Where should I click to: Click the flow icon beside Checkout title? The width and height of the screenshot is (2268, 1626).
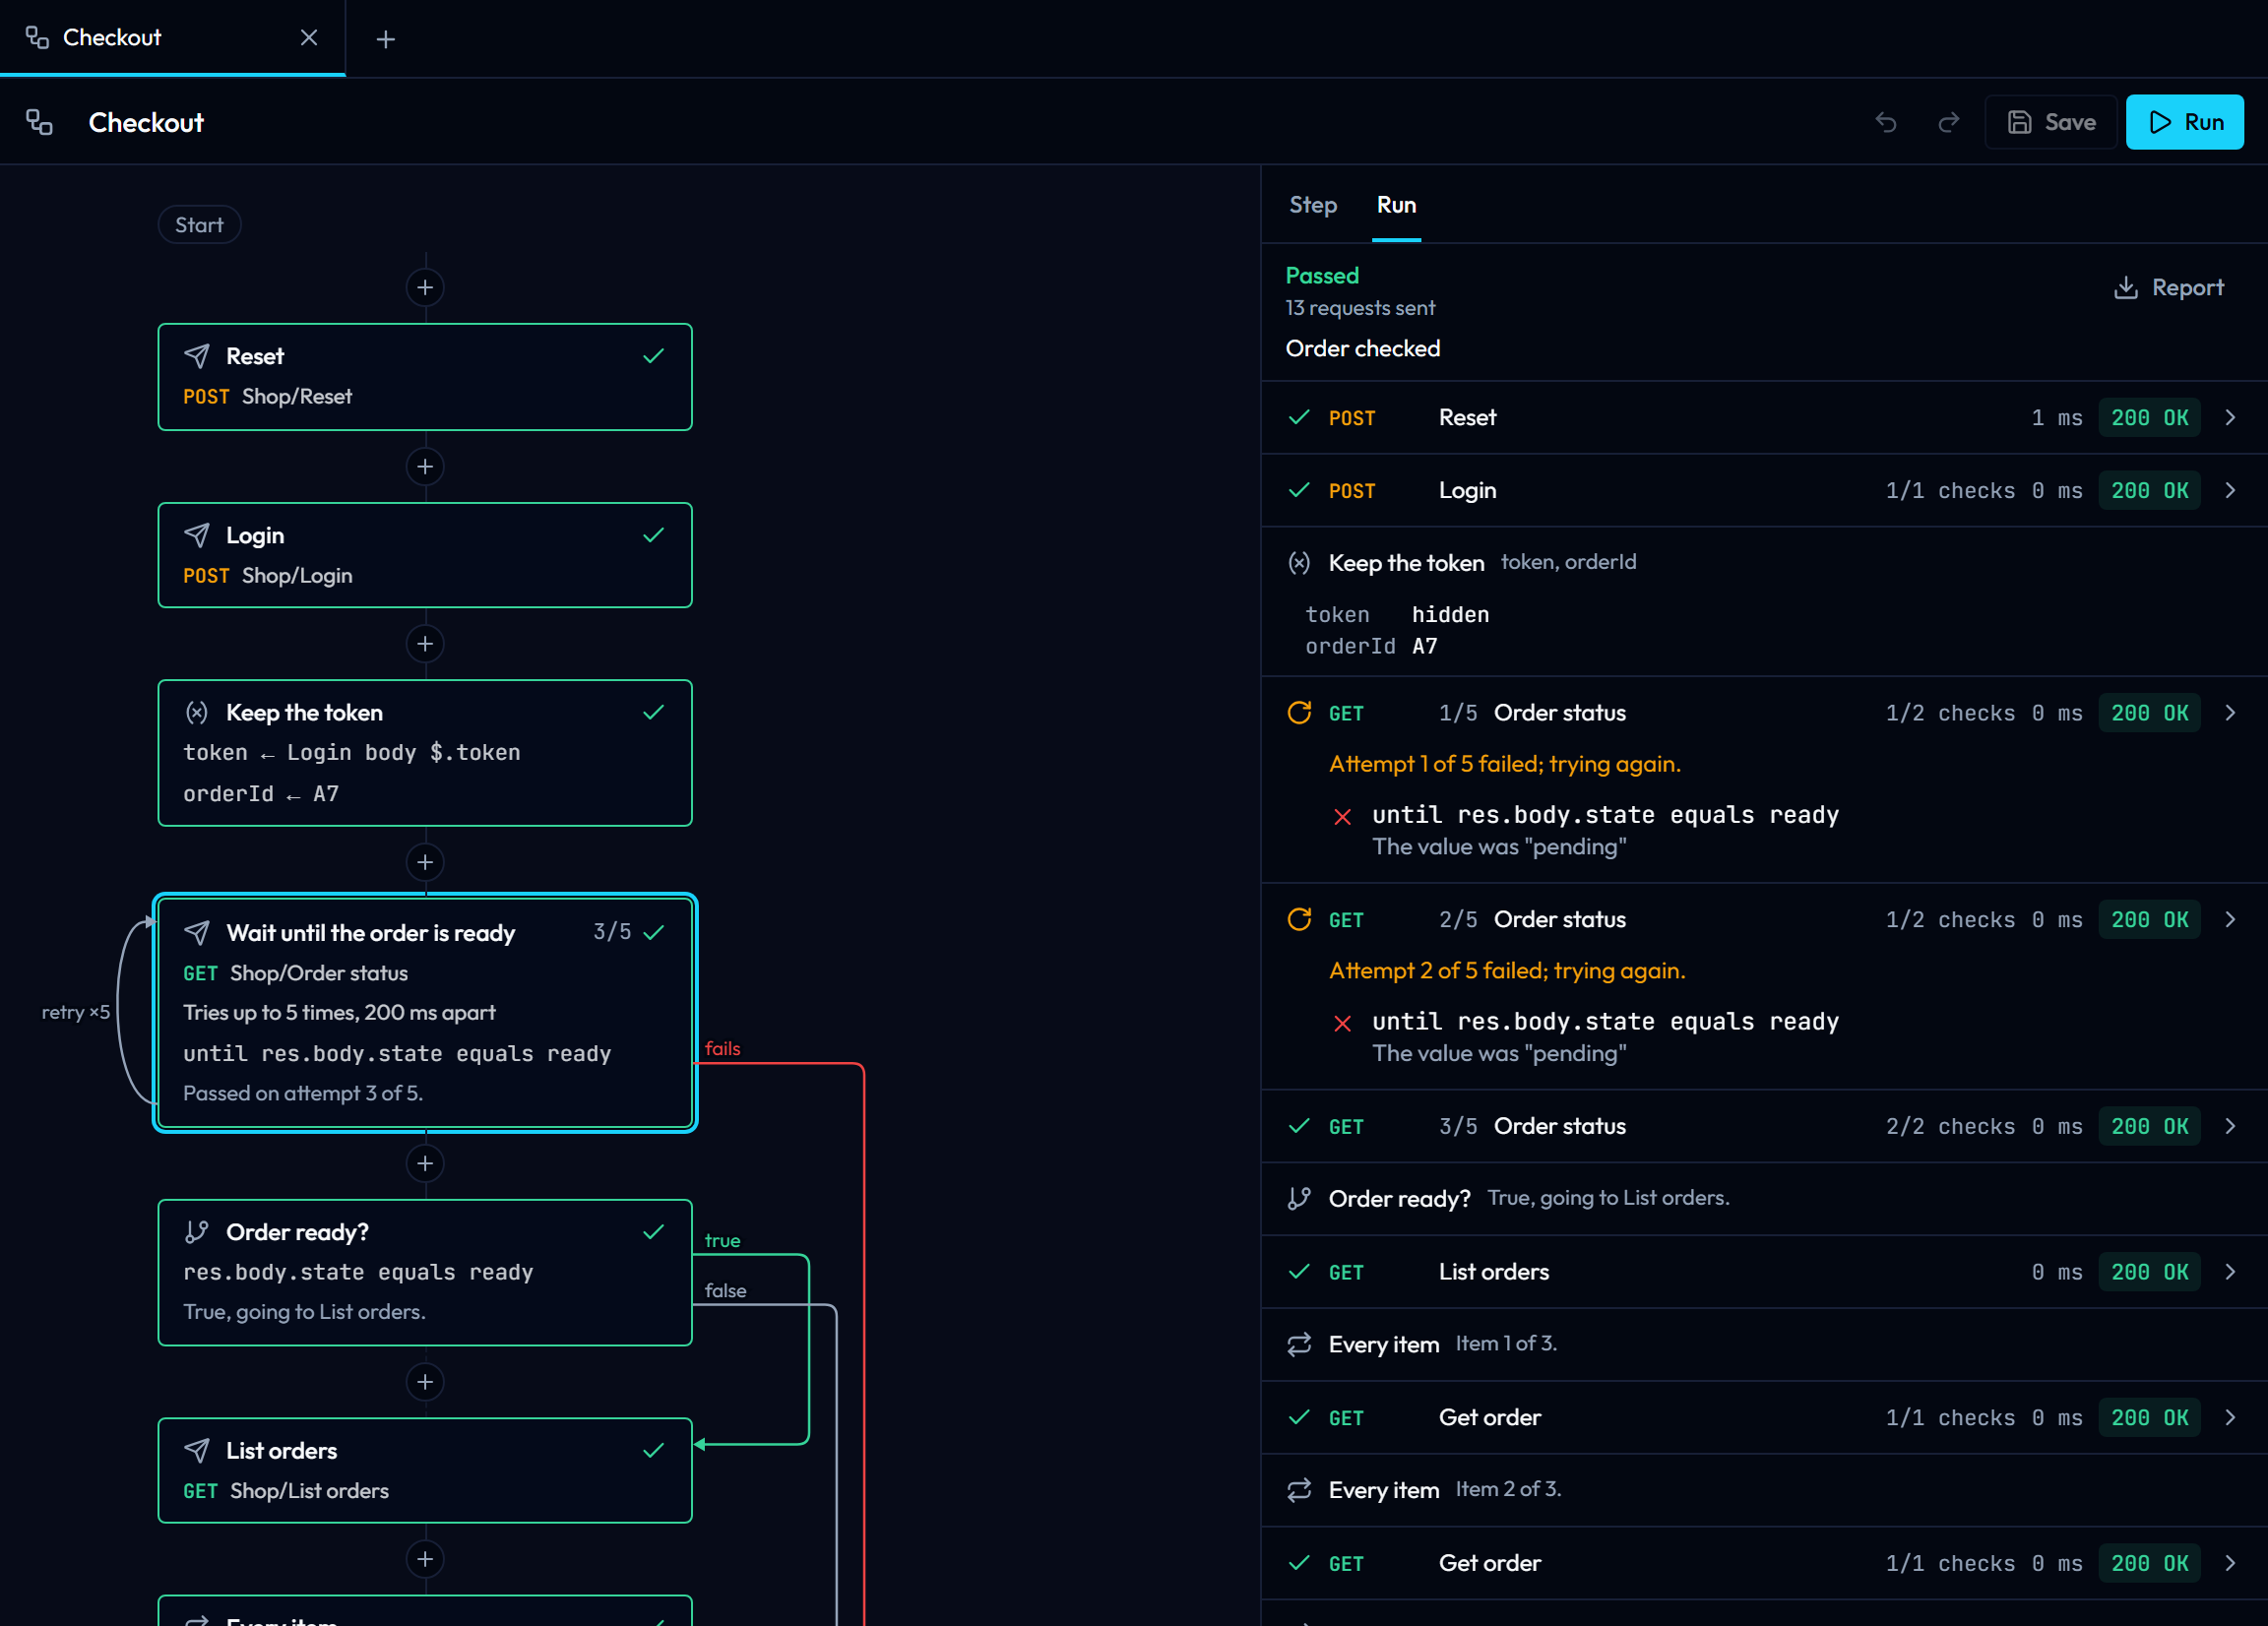[x=39, y=122]
